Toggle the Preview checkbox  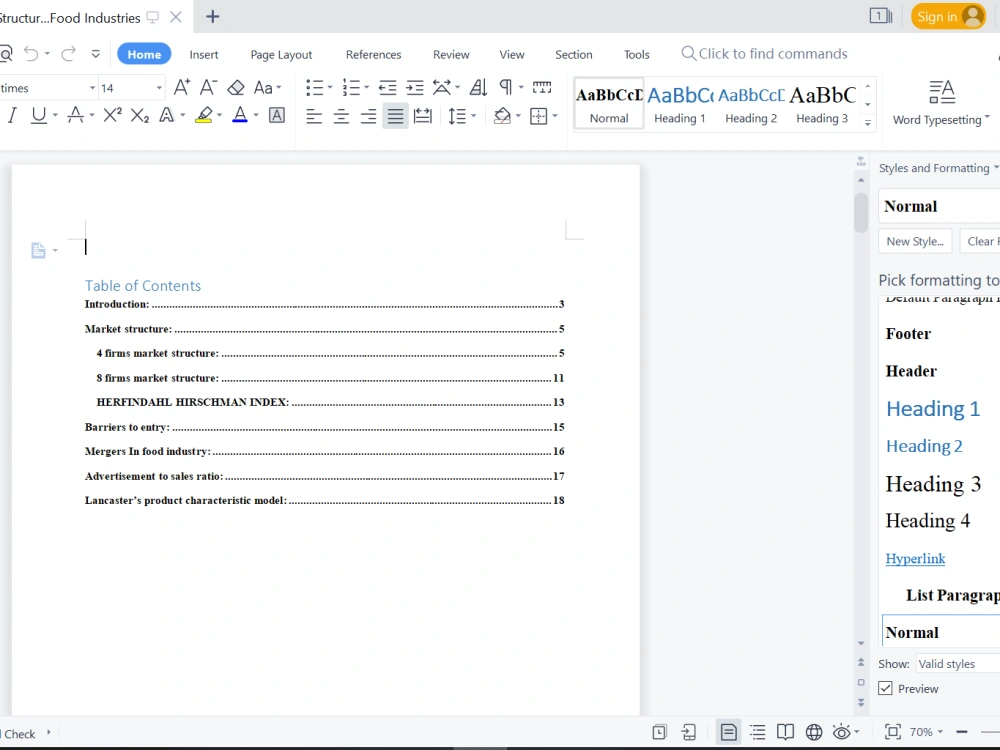(885, 688)
